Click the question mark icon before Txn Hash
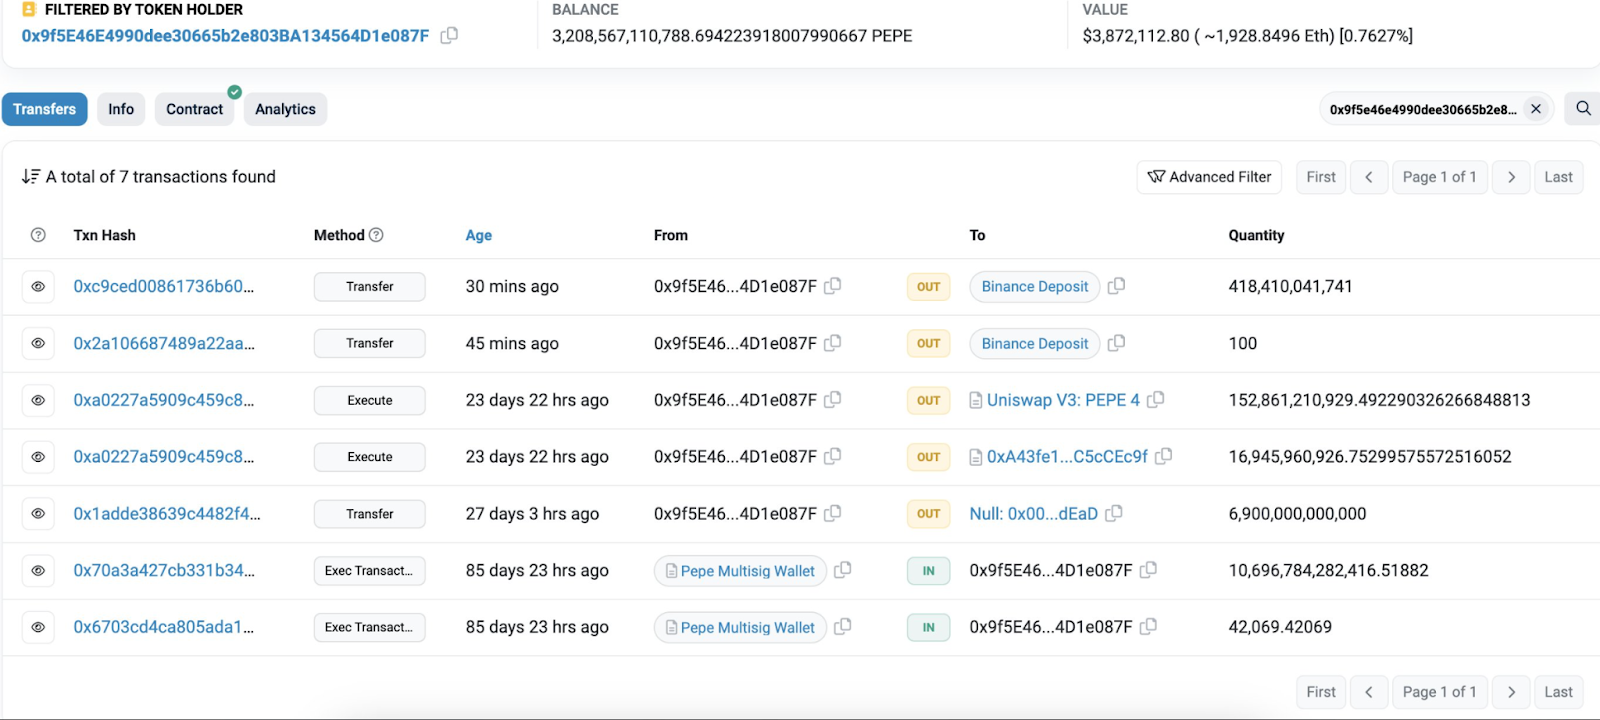1600x720 pixels. (x=38, y=235)
